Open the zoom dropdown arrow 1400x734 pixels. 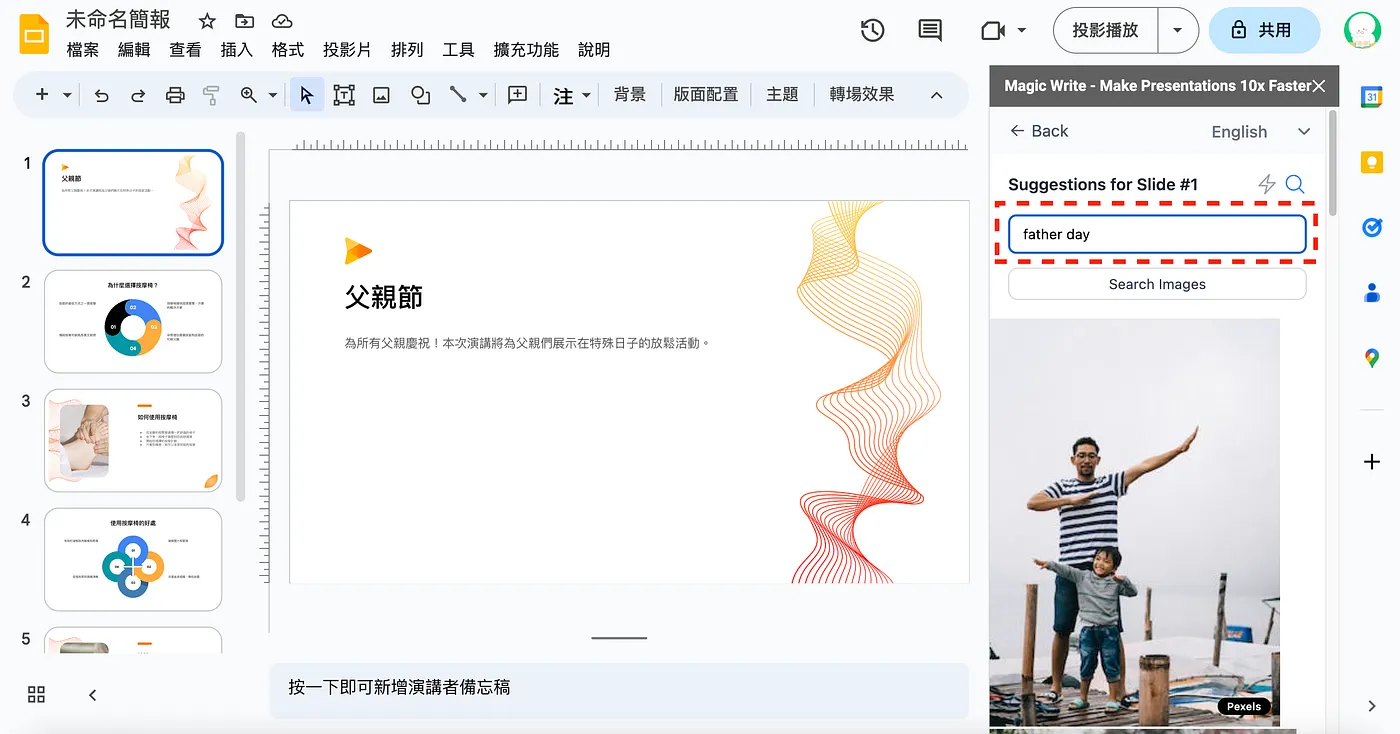tap(273, 95)
